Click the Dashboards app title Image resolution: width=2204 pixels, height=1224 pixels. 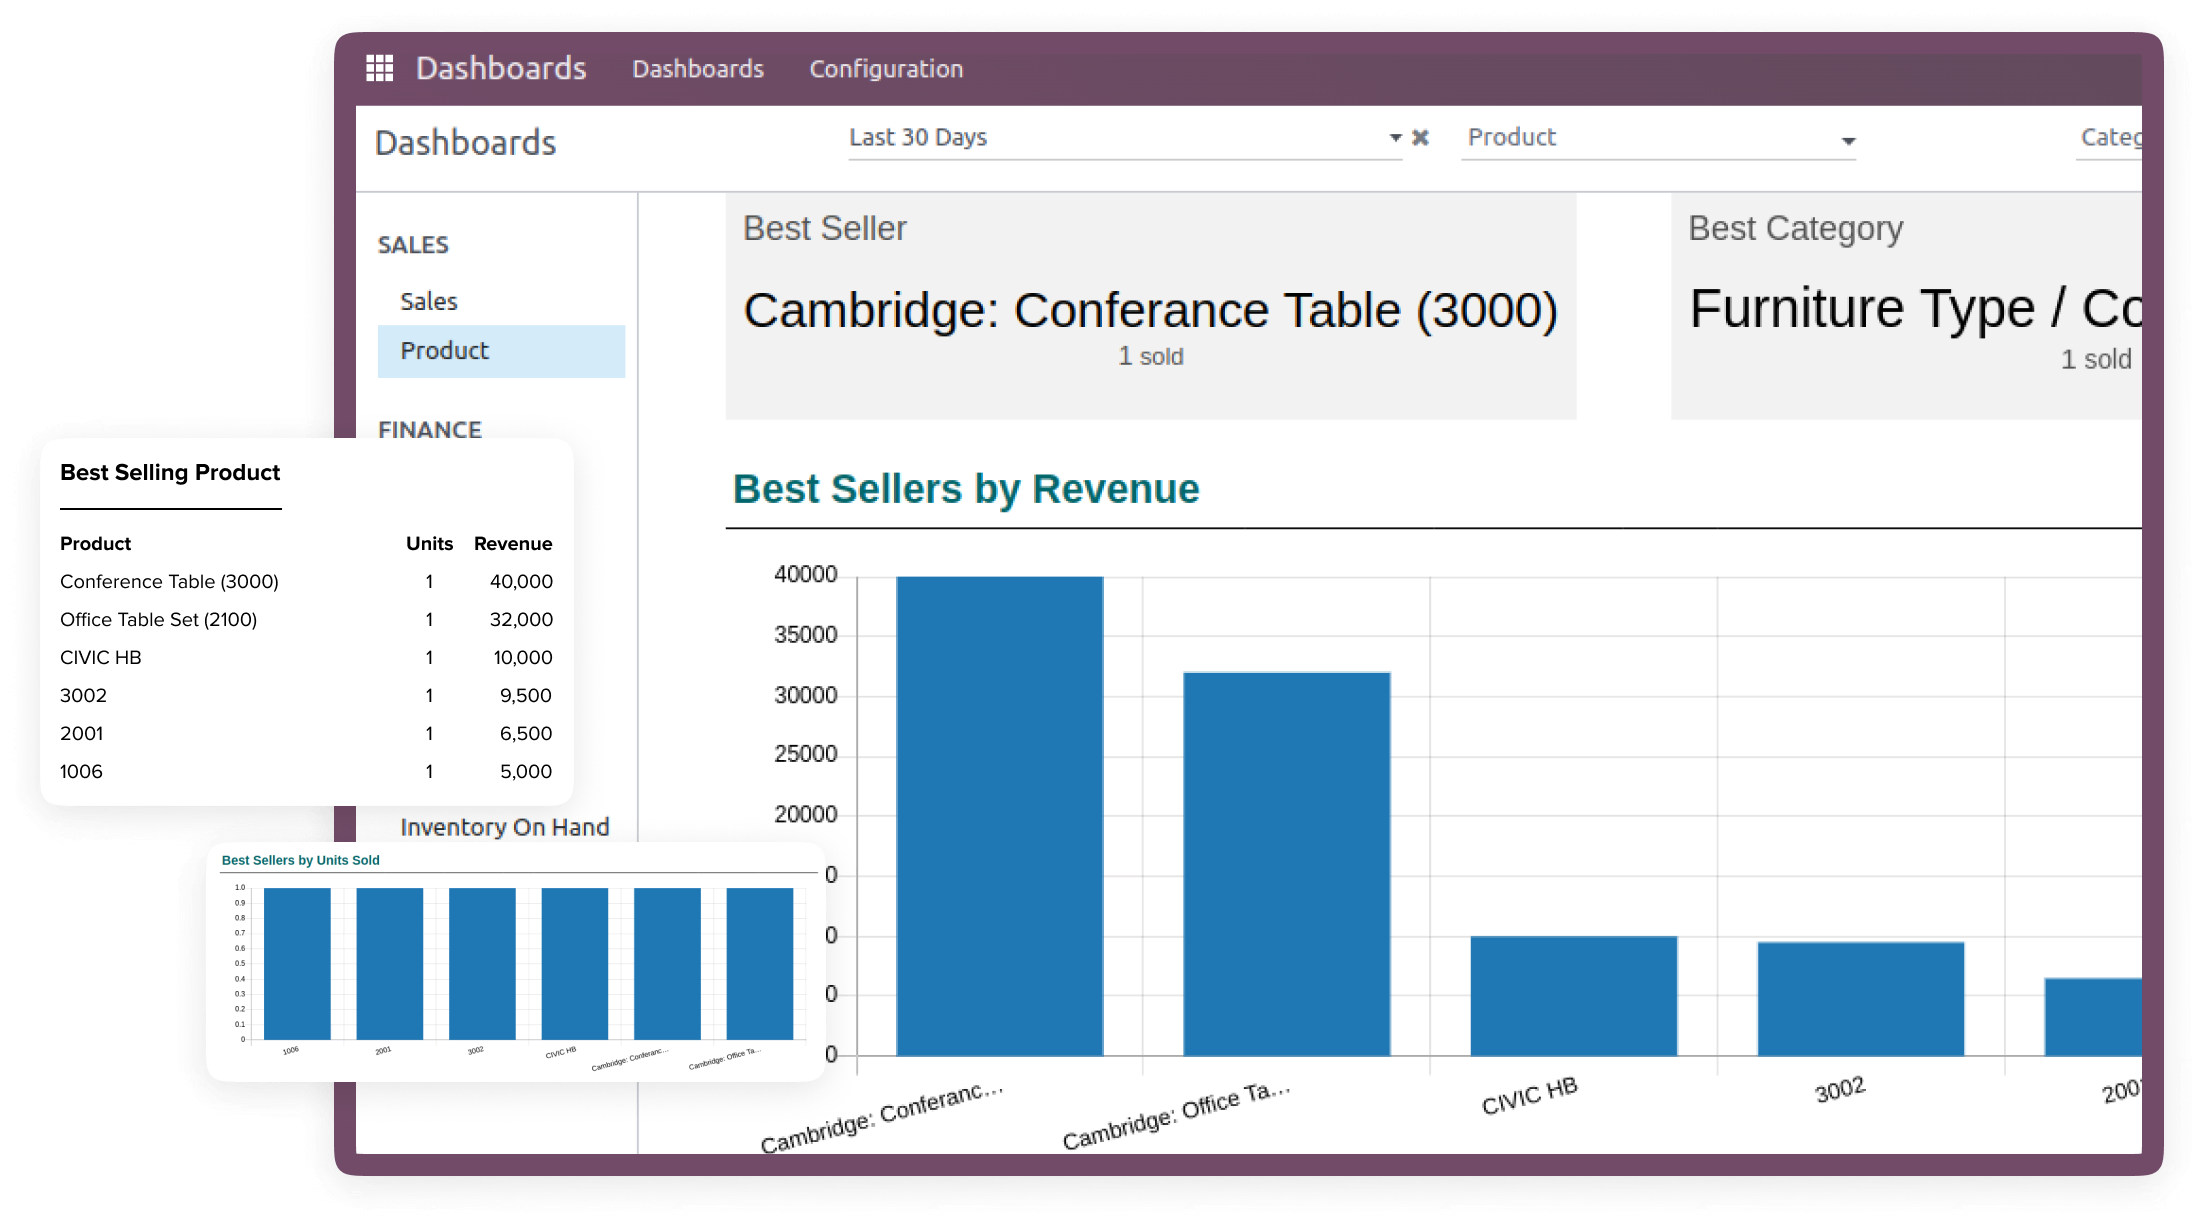pos(500,68)
